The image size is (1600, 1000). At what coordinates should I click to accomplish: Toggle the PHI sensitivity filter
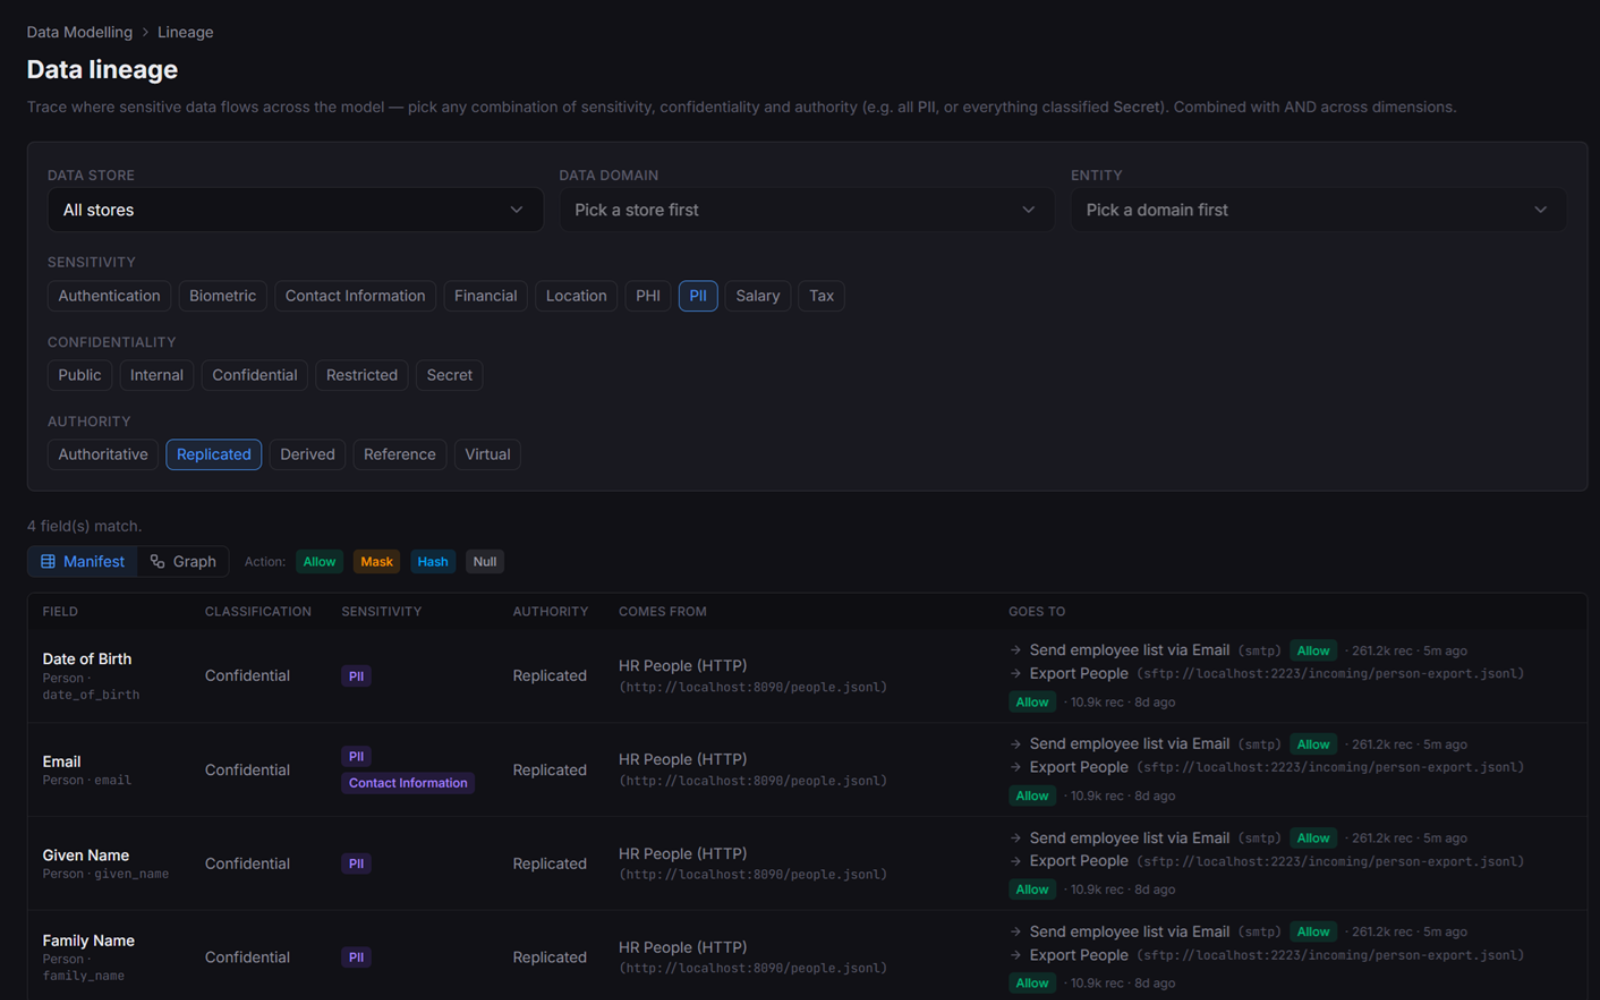(x=648, y=296)
